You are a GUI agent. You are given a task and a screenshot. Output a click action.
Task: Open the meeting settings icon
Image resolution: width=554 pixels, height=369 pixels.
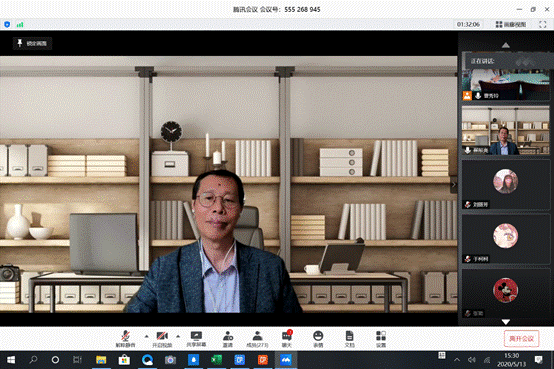tap(381, 339)
